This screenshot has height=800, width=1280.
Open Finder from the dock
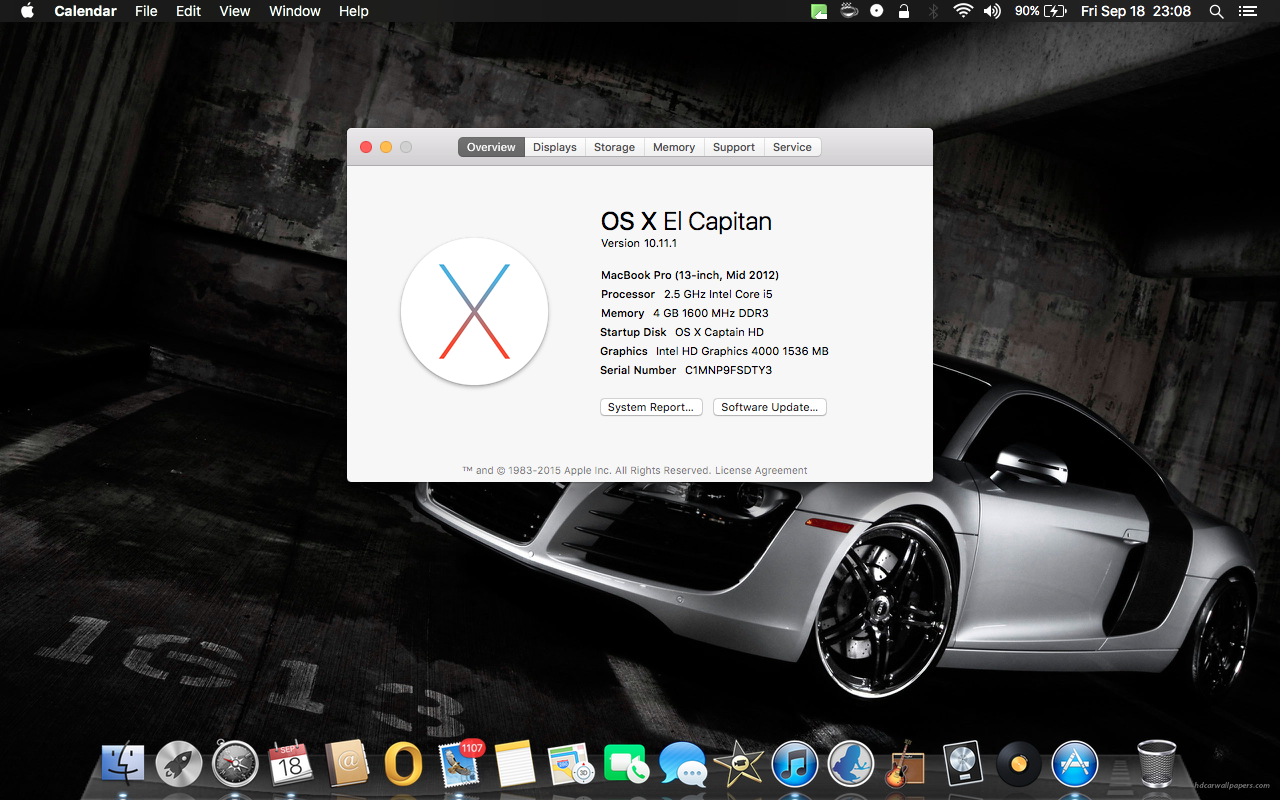(x=123, y=765)
